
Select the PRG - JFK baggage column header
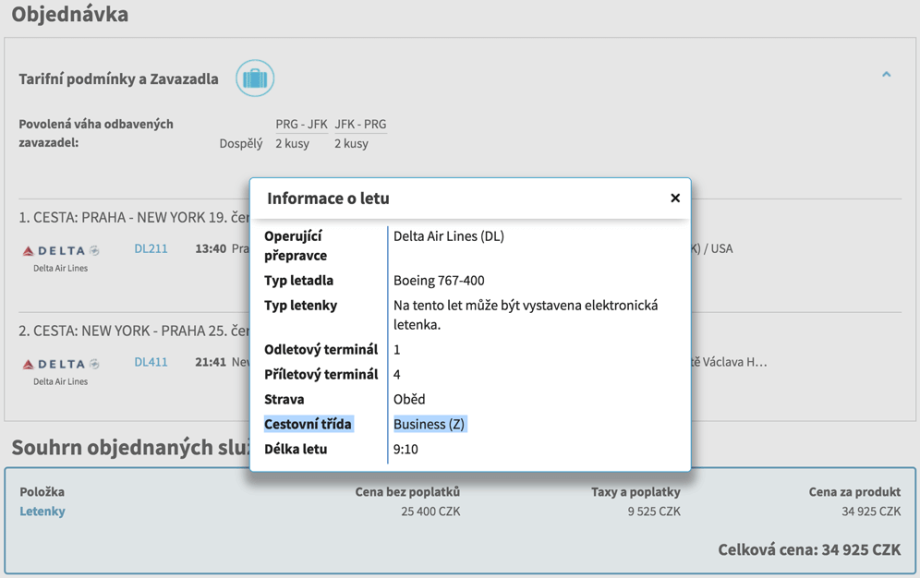301,125
